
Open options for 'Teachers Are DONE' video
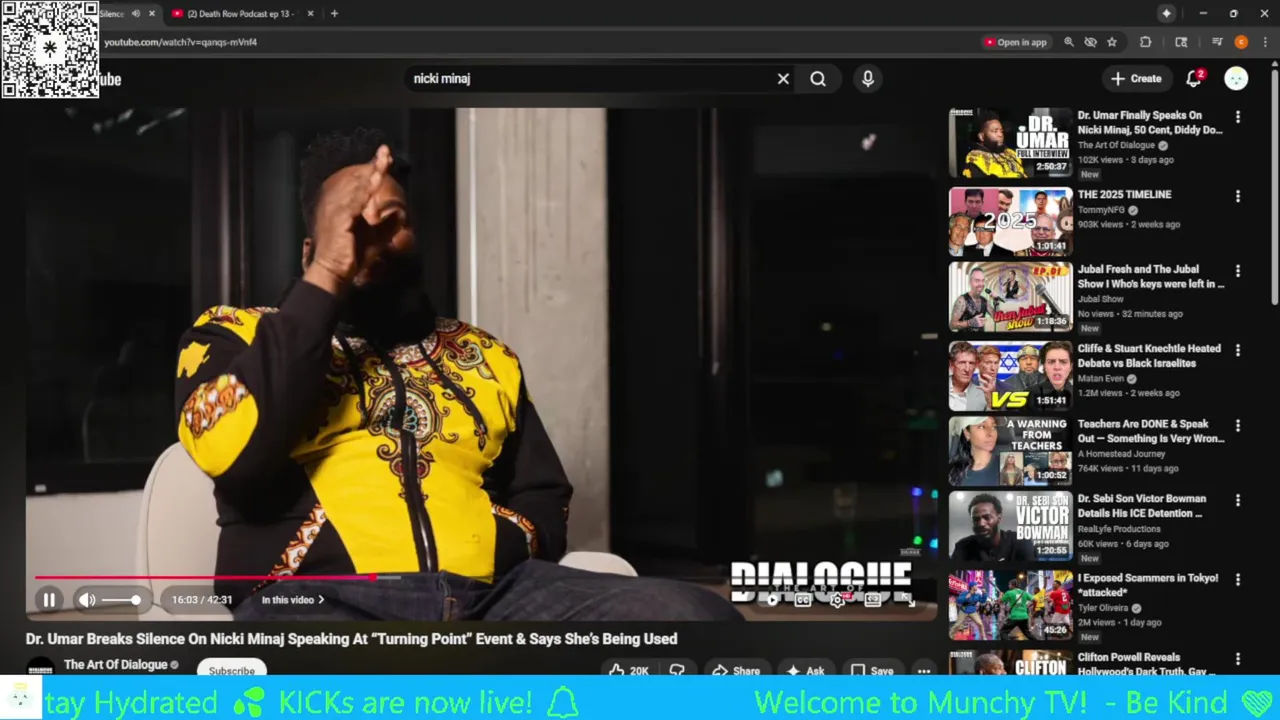(1238, 426)
